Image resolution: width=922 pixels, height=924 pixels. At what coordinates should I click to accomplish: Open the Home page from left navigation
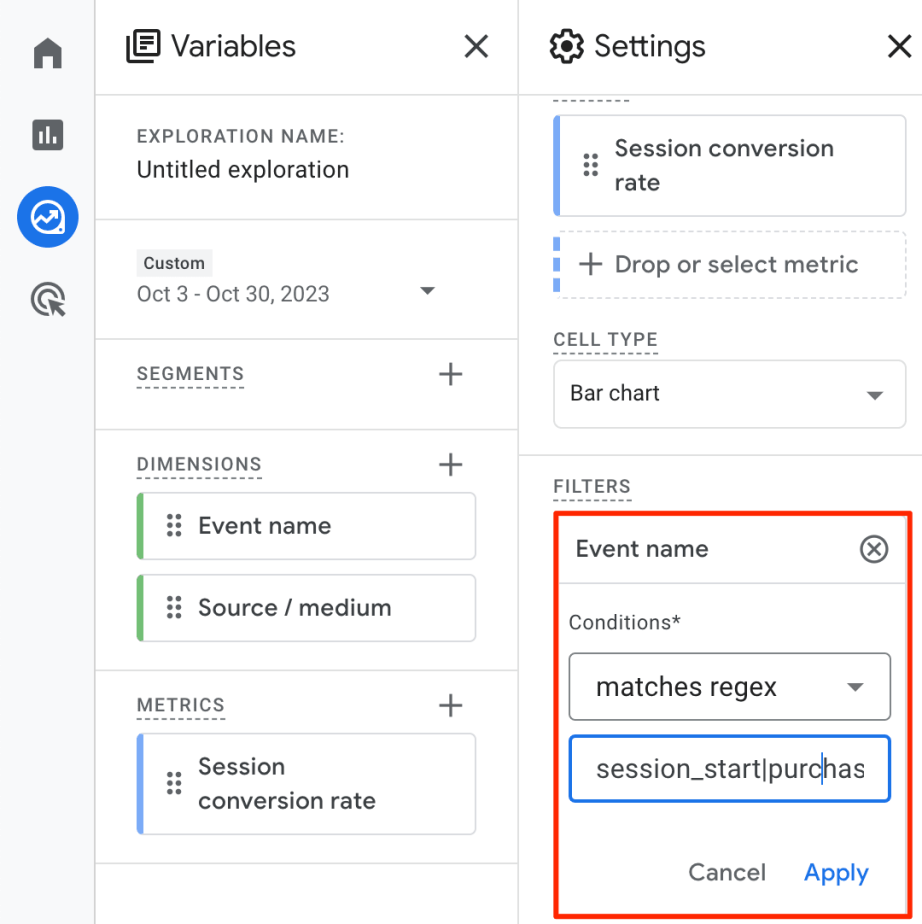click(x=47, y=53)
